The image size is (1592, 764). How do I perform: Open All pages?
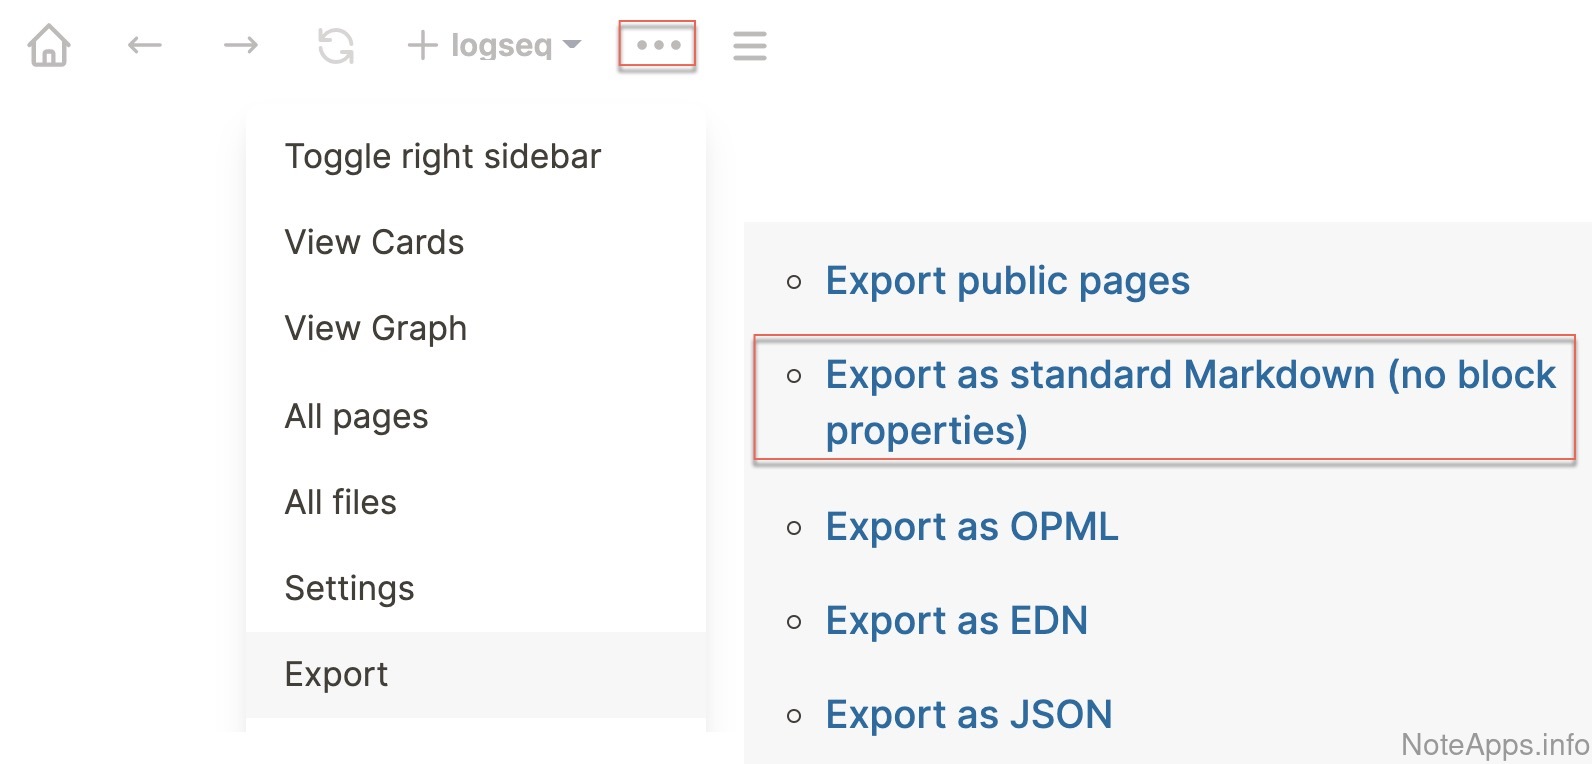[x=357, y=416]
